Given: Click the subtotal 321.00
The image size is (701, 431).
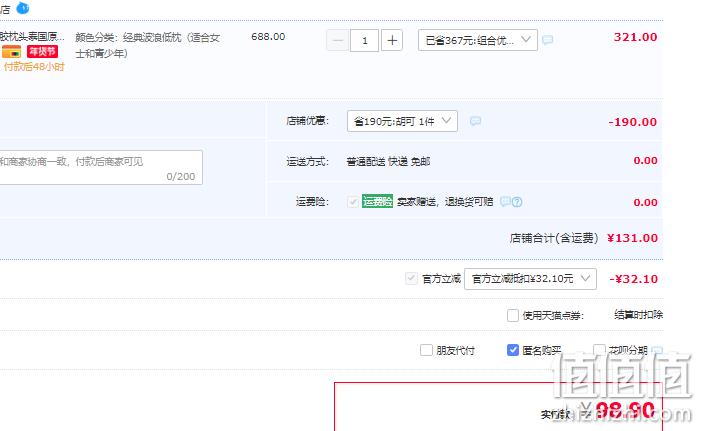Looking at the screenshot, I should (x=635, y=37).
